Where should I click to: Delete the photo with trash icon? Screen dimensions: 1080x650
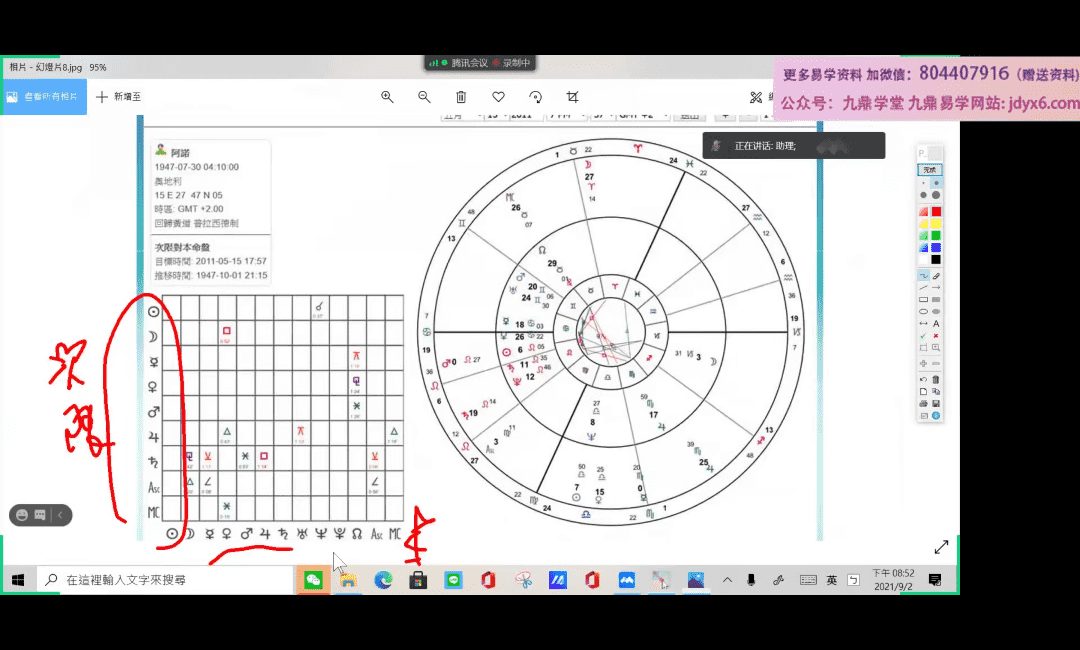461,97
